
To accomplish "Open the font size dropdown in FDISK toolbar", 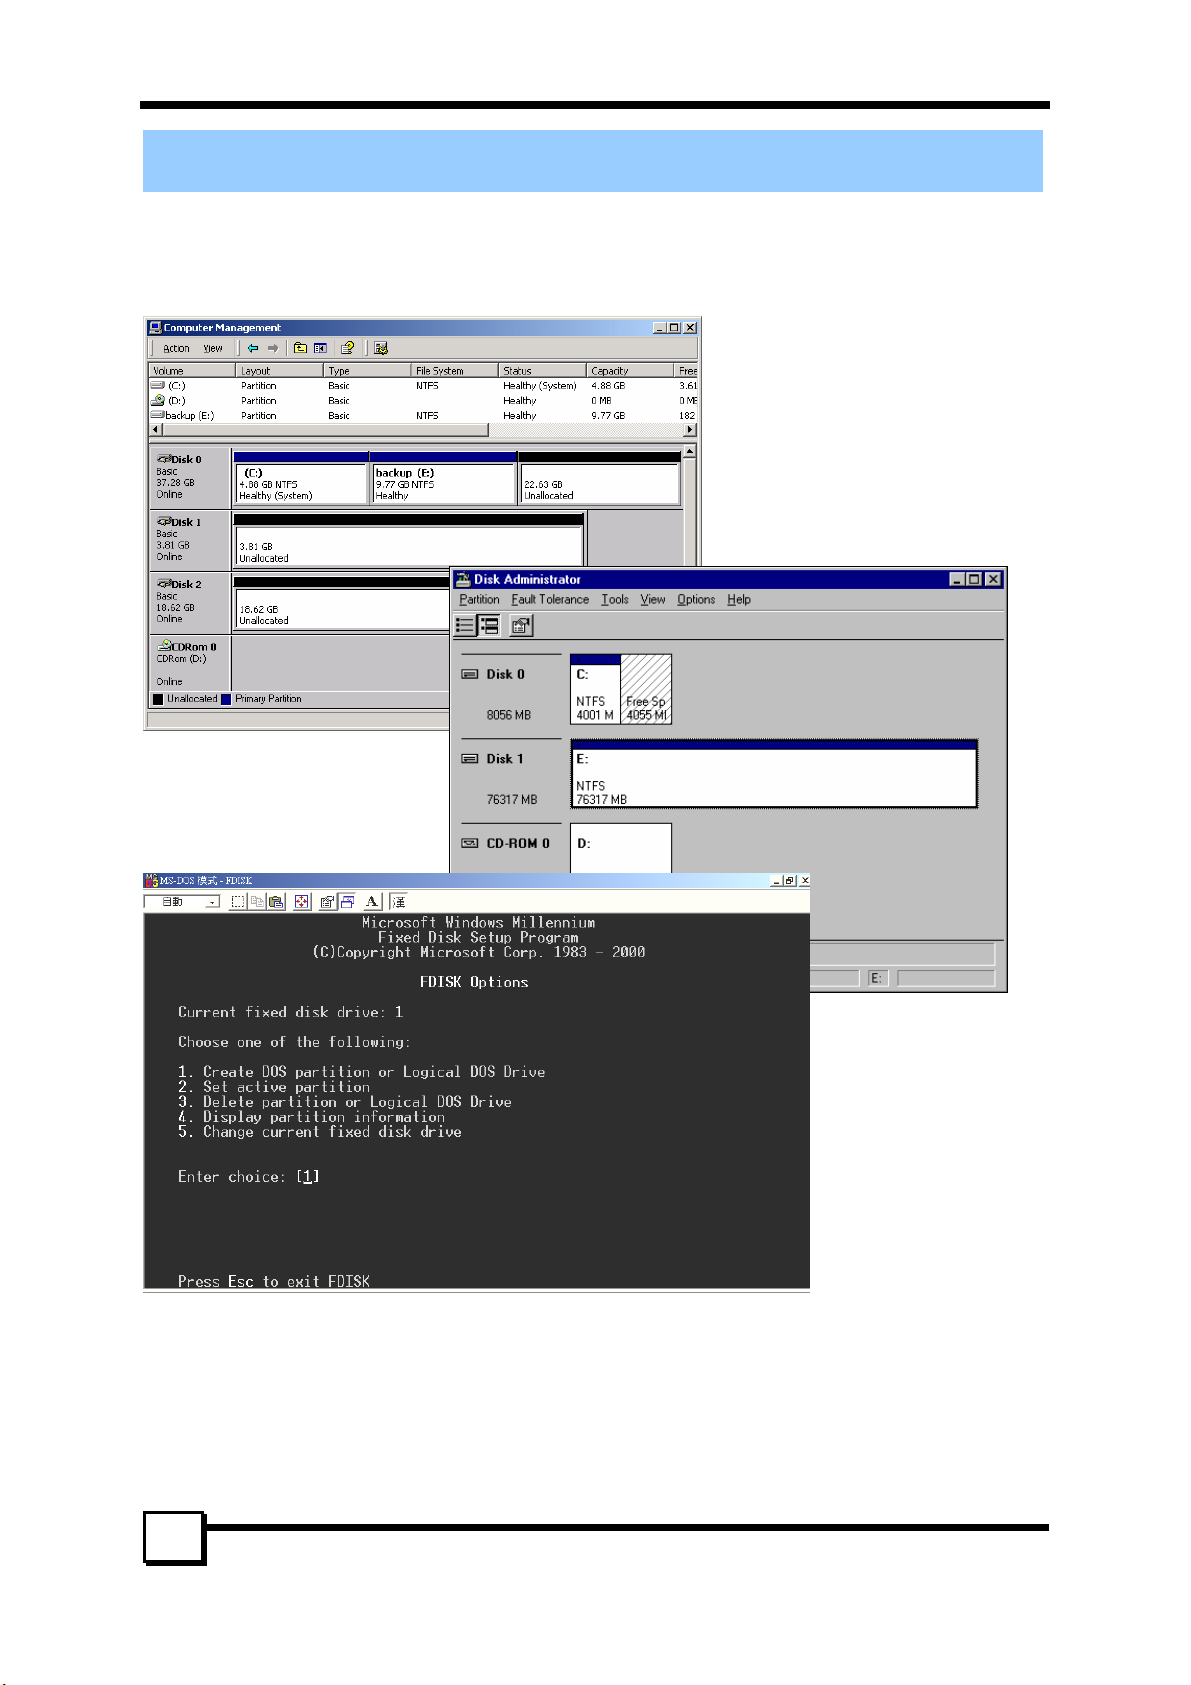I will [212, 902].
